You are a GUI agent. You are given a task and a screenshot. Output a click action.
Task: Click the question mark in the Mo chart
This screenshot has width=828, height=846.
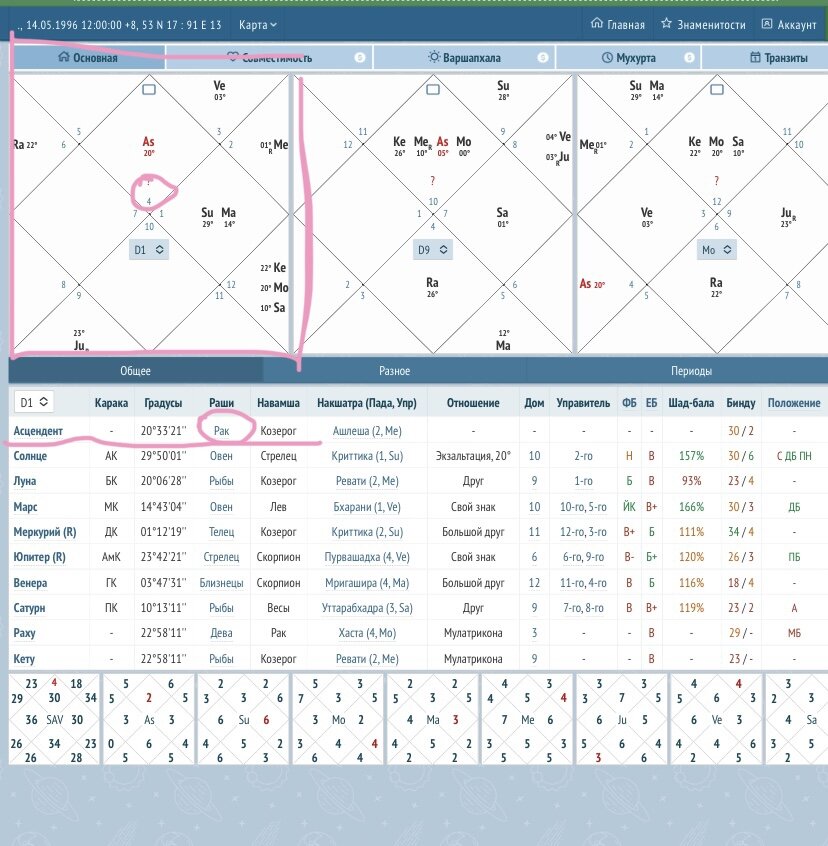716,181
